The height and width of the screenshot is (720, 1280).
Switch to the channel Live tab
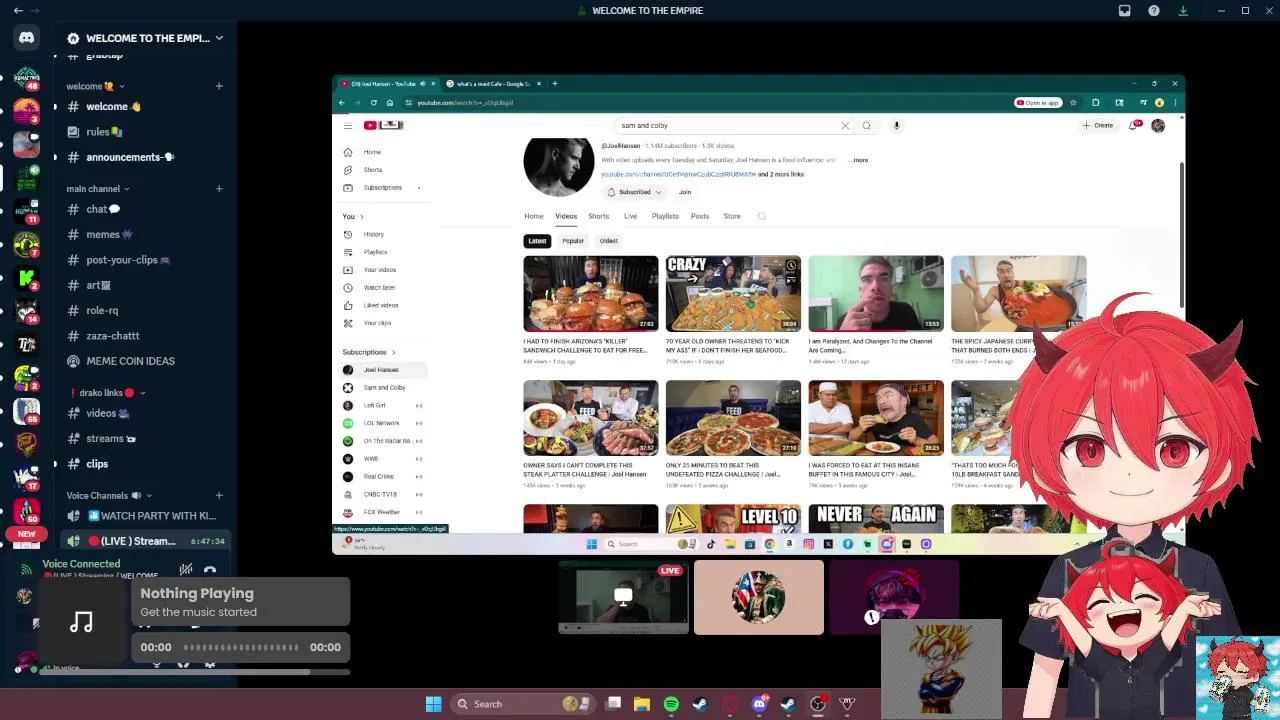[x=630, y=216]
